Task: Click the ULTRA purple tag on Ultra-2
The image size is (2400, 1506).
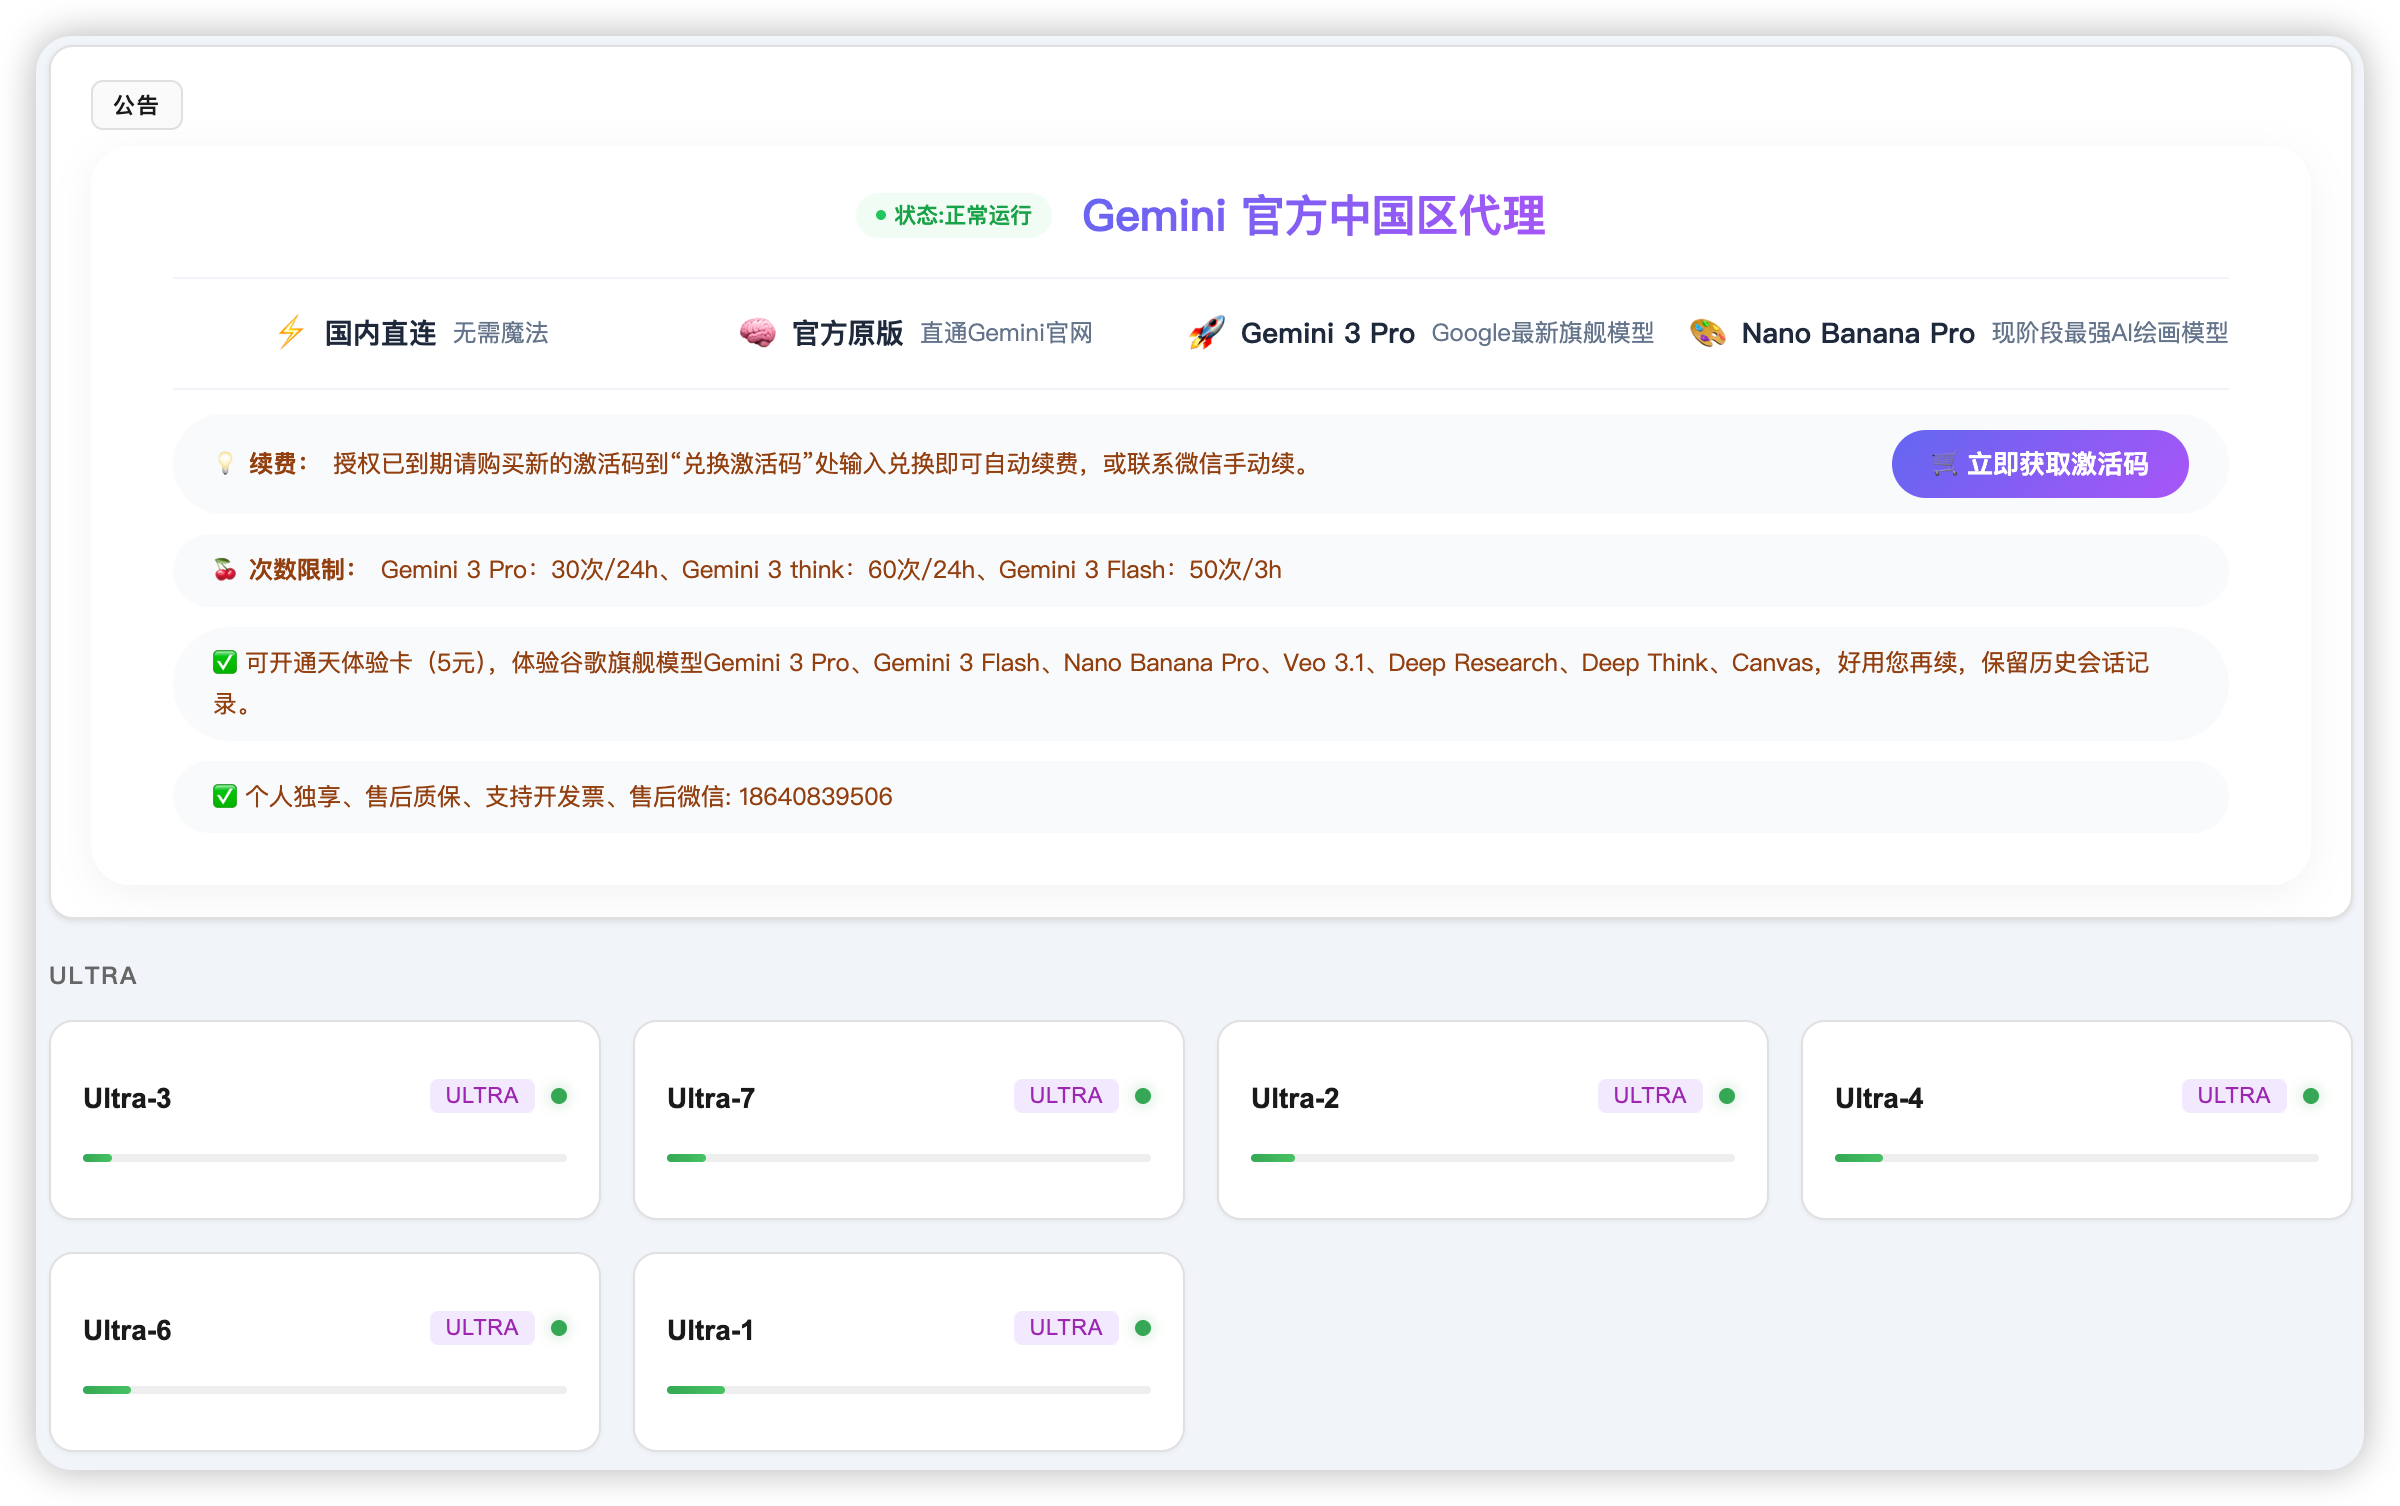Action: pos(1649,1096)
